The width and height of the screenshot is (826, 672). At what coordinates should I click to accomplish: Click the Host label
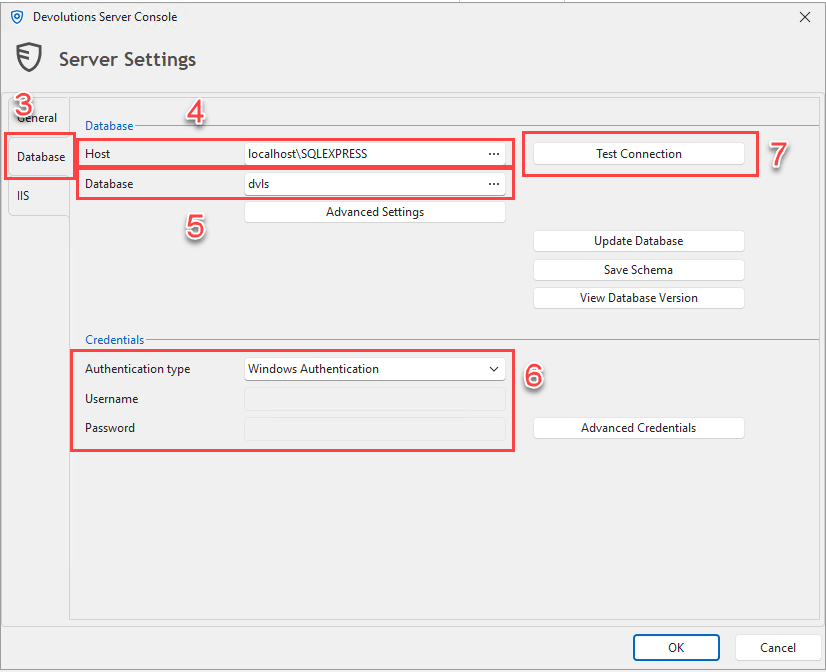click(97, 154)
